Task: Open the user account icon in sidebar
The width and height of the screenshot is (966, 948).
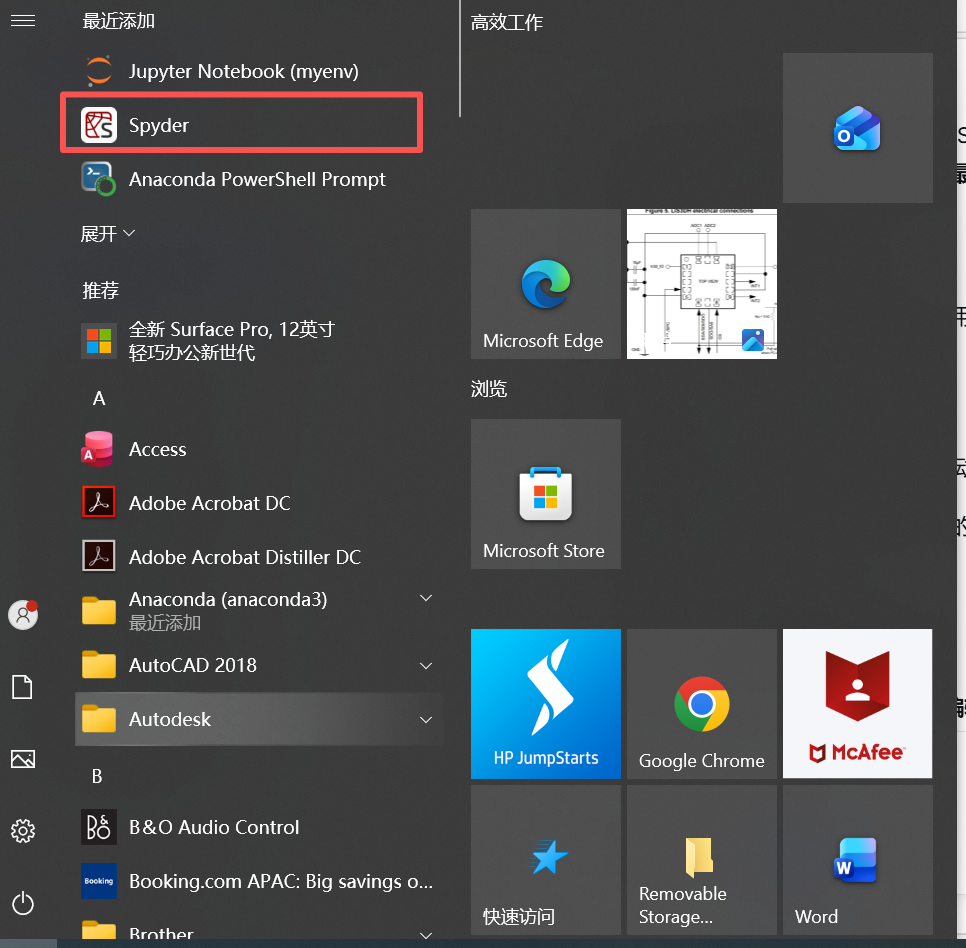Action: click(x=23, y=615)
